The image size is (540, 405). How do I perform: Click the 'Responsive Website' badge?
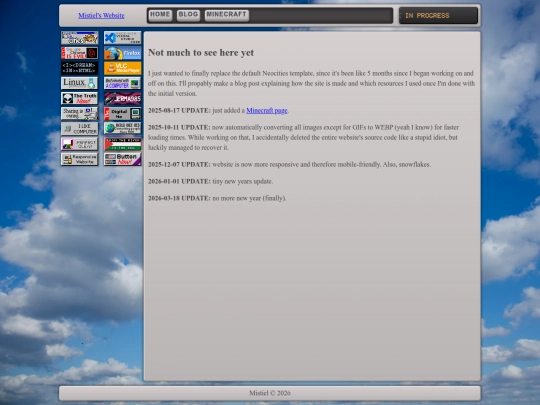click(x=80, y=159)
